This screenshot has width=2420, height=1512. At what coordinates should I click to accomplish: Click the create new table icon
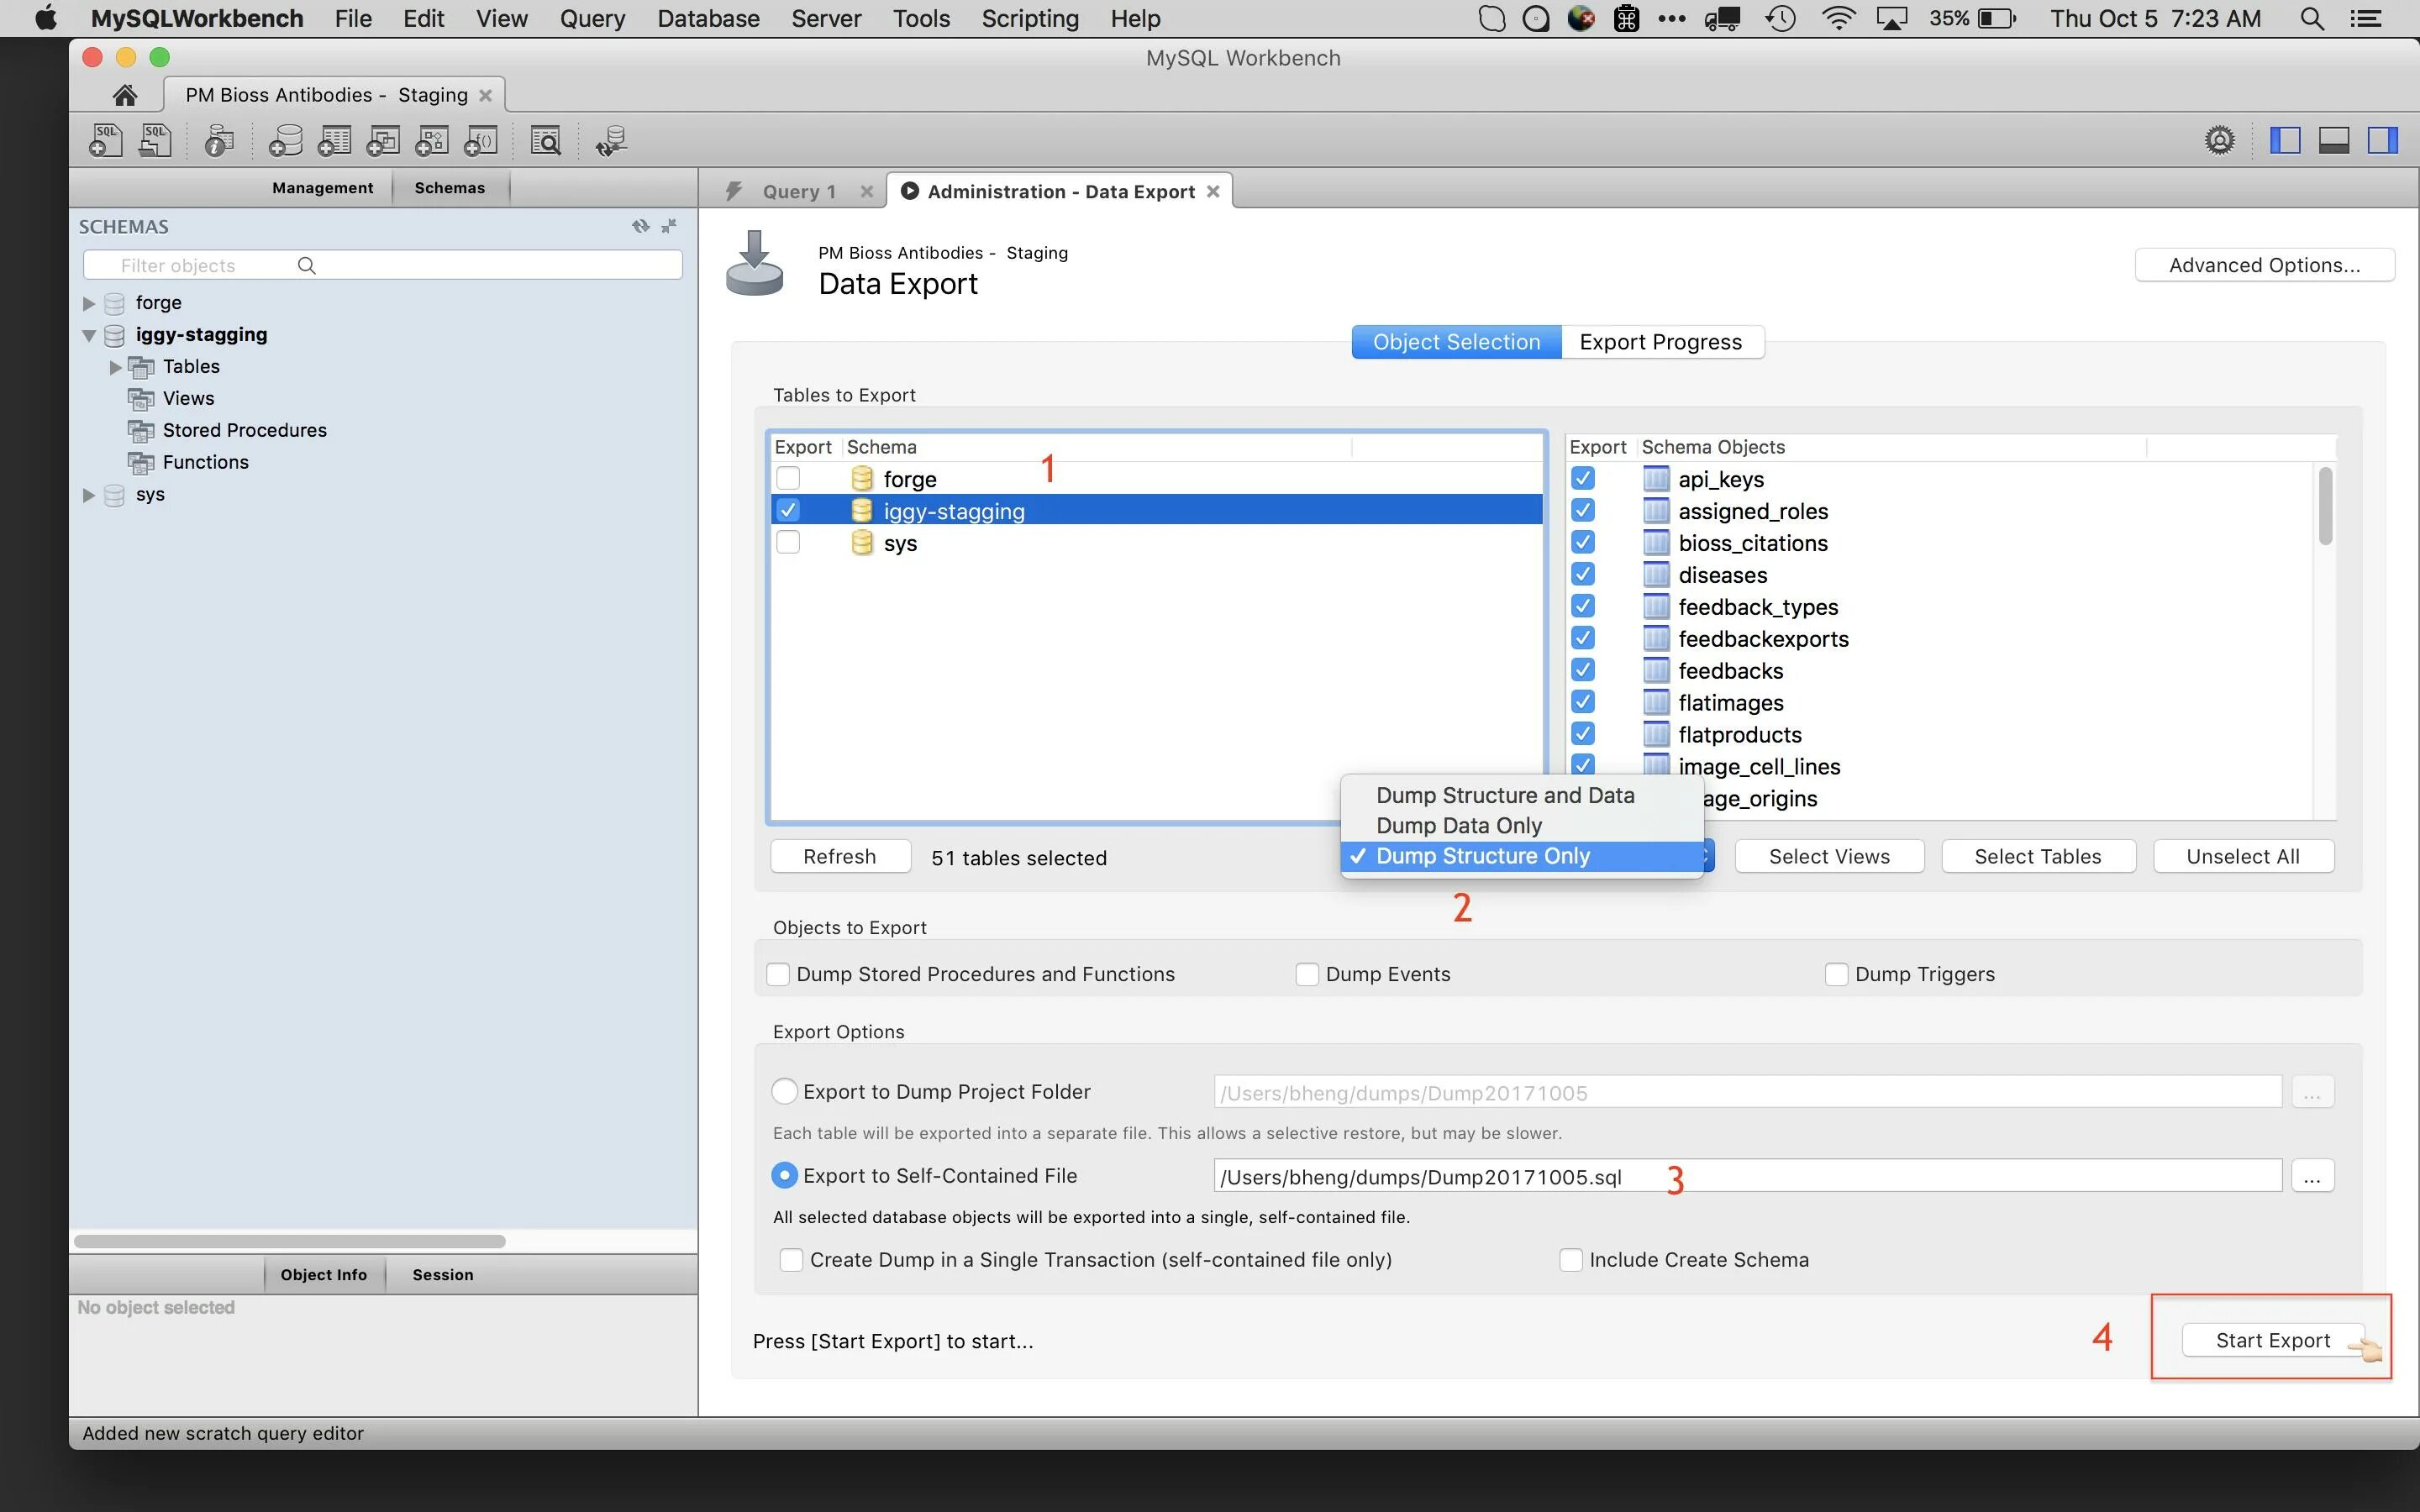(334, 141)
